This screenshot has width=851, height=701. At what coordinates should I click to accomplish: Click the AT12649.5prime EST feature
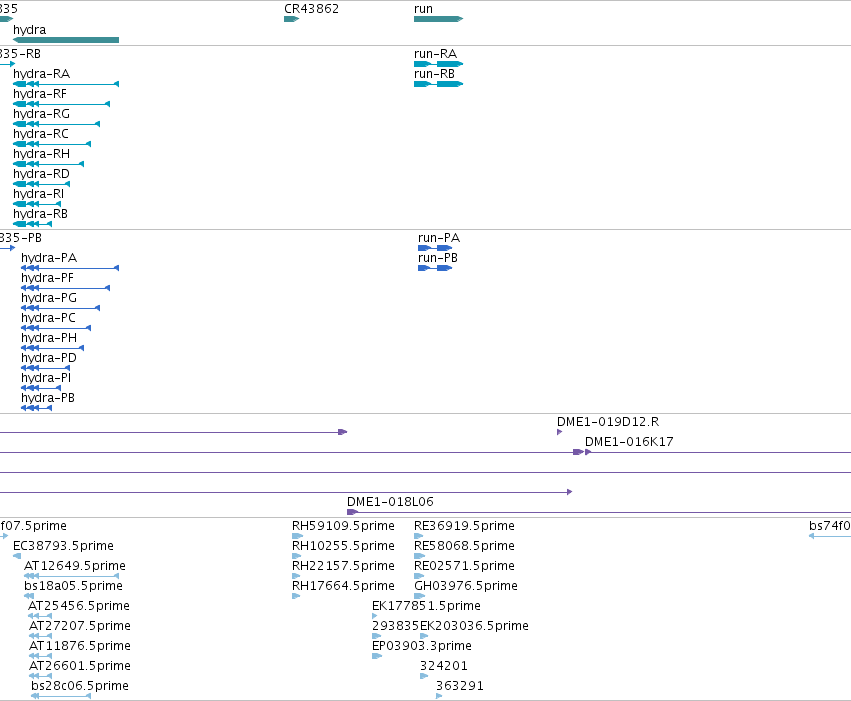[72, 576]
